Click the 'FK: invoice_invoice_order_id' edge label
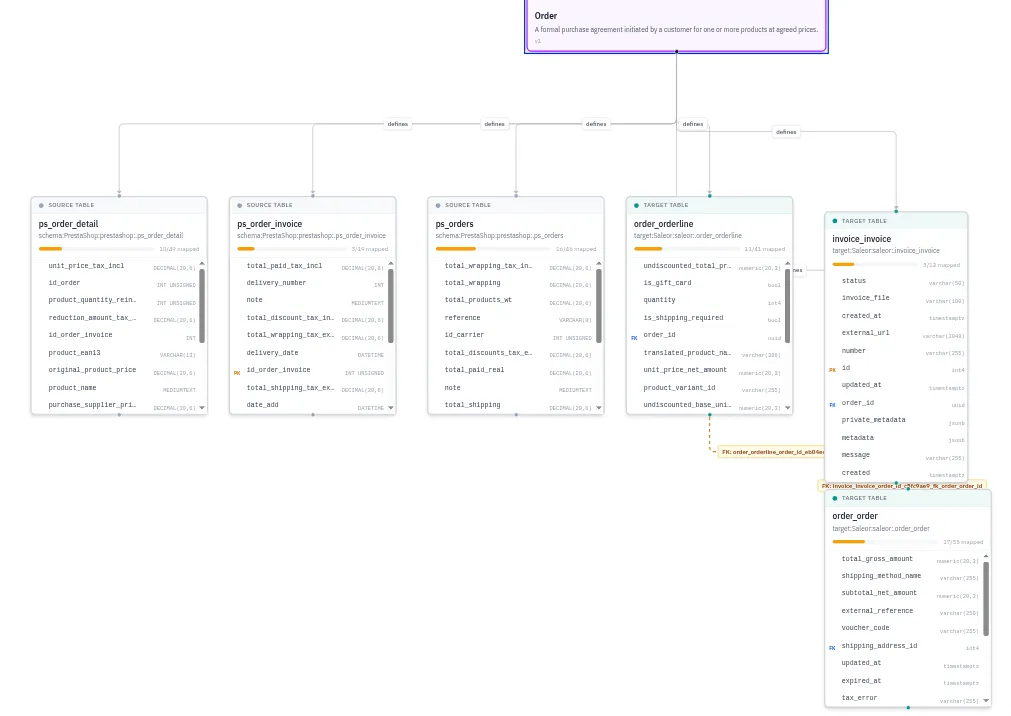1011x716 pixels. click(902, 486)
